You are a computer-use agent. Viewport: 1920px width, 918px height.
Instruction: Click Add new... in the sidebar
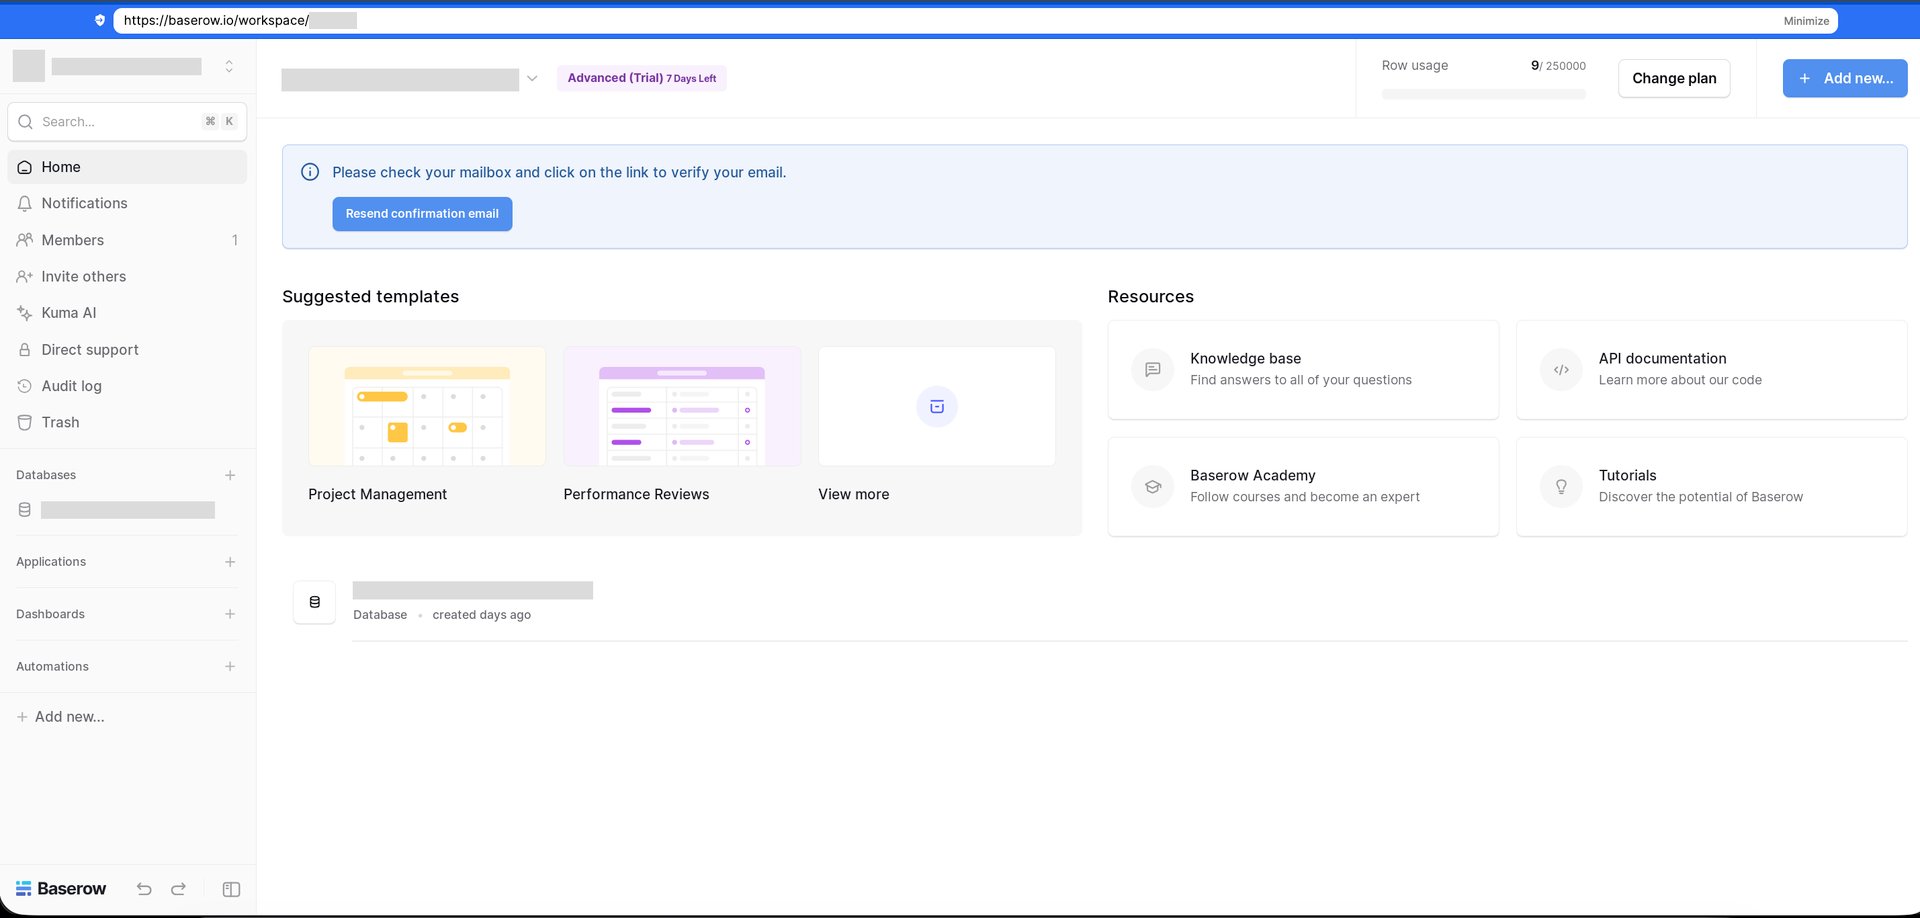pyautogui.click(x=60, y=717)
